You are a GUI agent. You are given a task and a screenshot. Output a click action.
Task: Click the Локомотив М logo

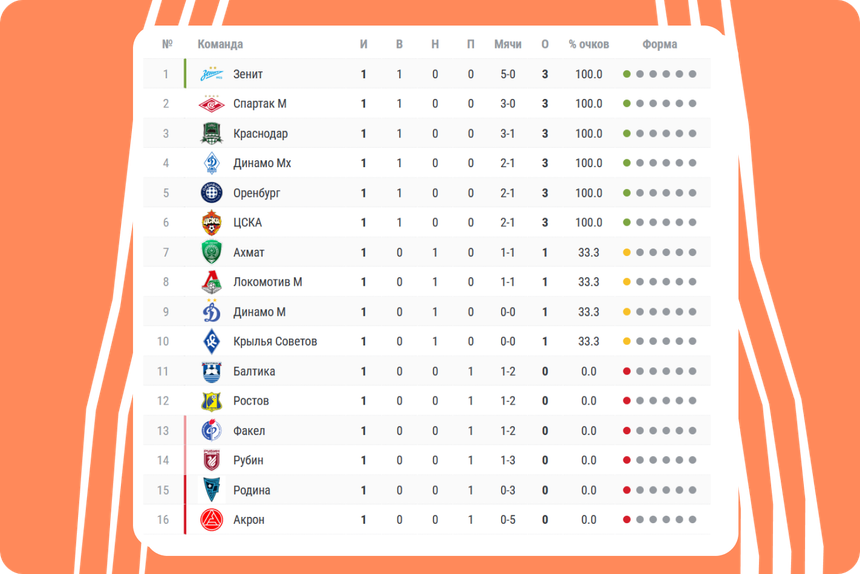click(x=211, y=282)
